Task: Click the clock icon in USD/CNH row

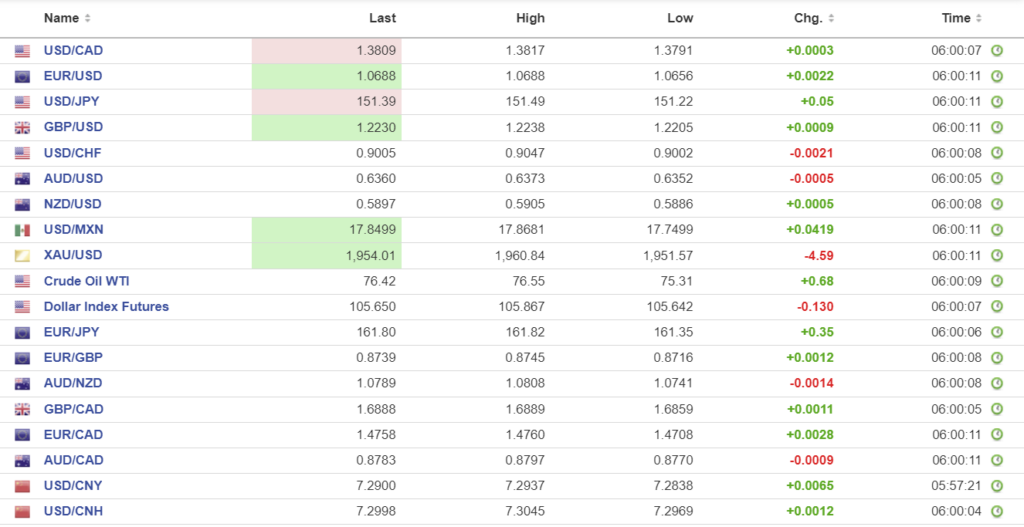Action: coord(996,512)
